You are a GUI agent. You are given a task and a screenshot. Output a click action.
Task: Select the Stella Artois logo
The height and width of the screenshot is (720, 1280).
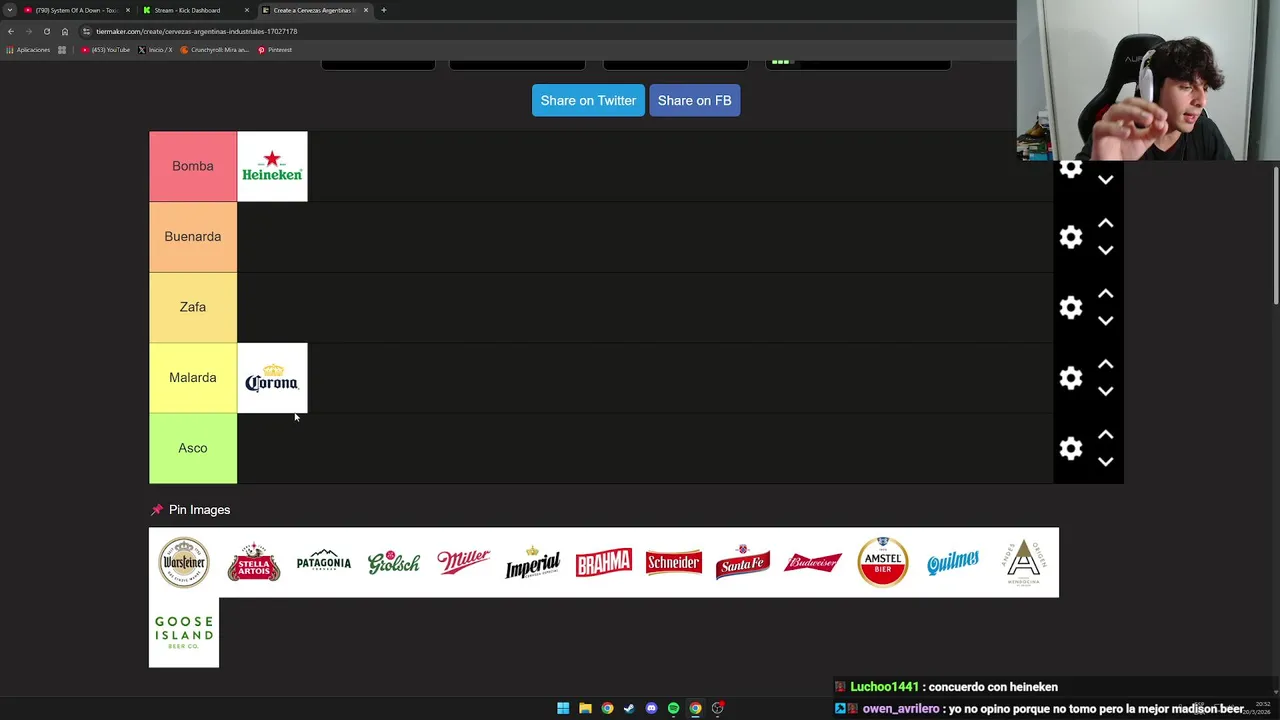(254, 562)
